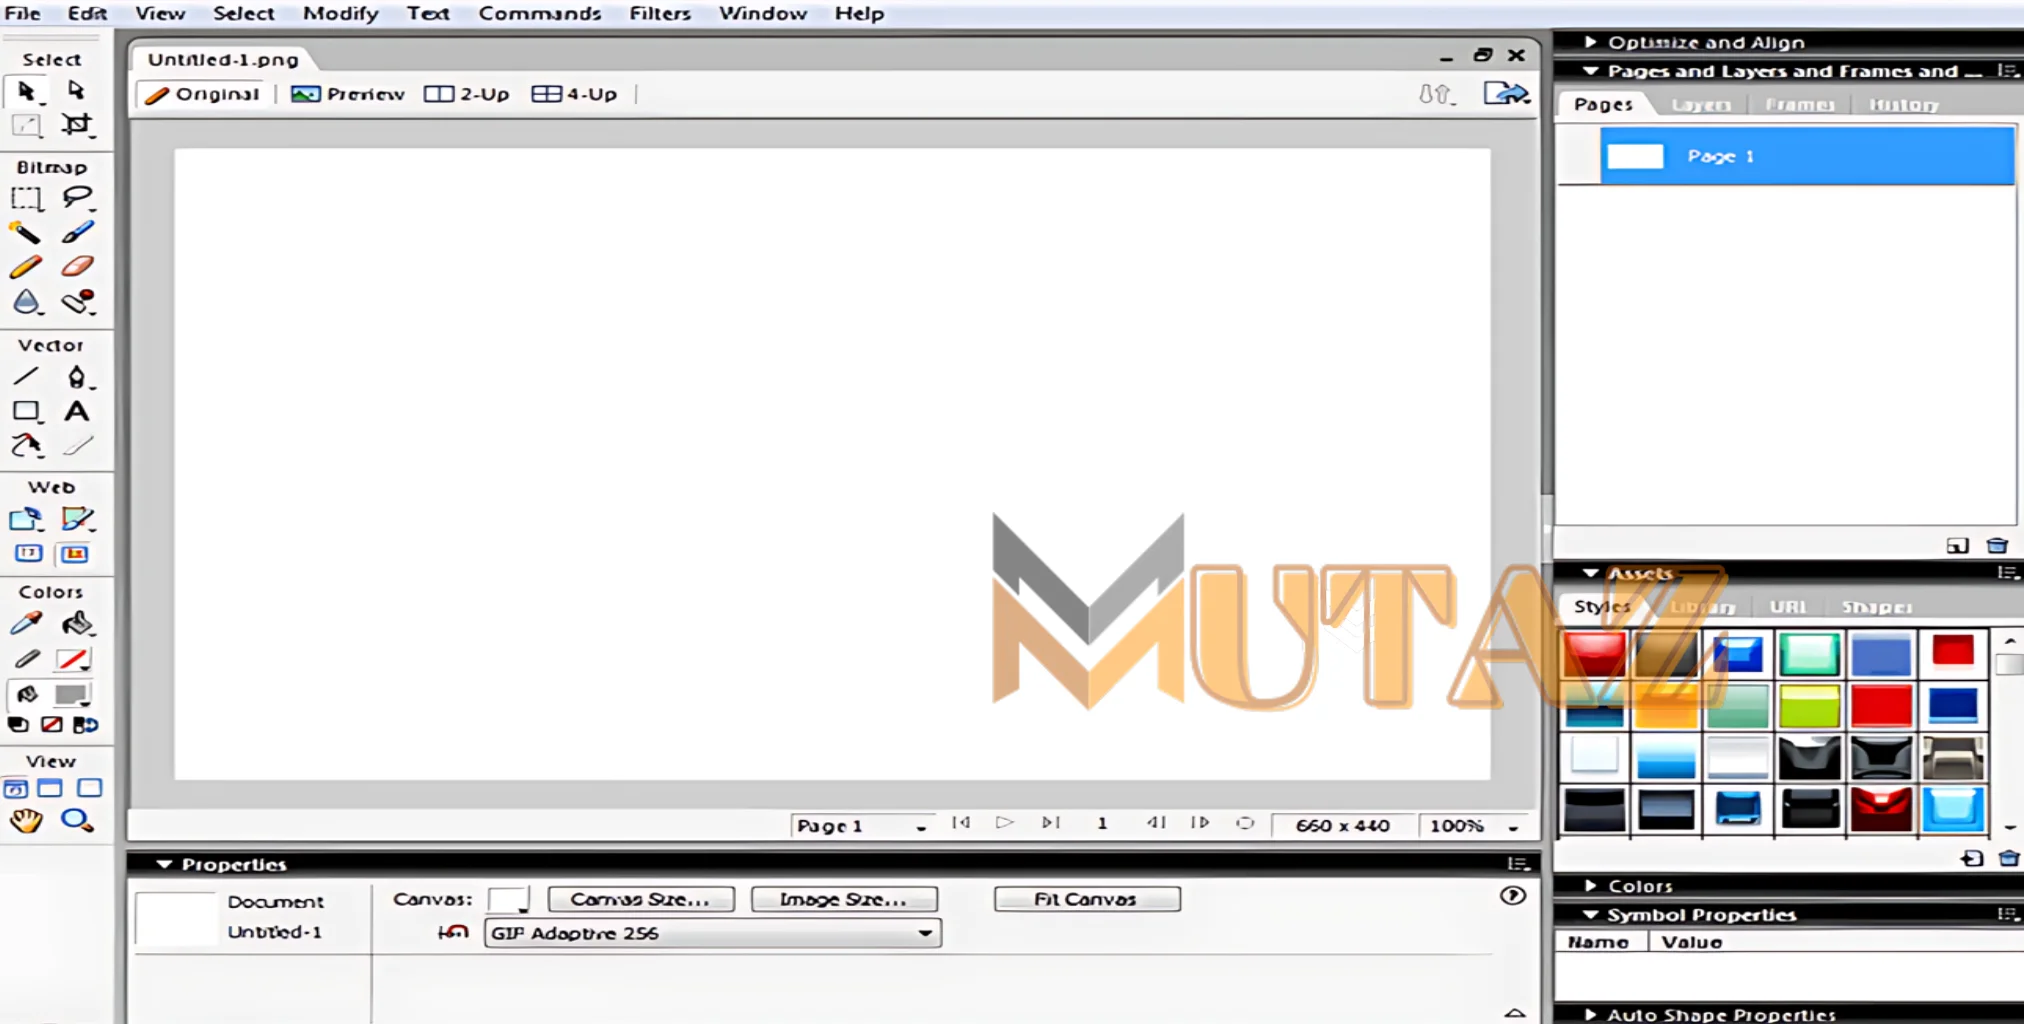This screenshot has height=1024, width=2024.
Task: Select the Eyedropper tool
Action: (26, 624)
